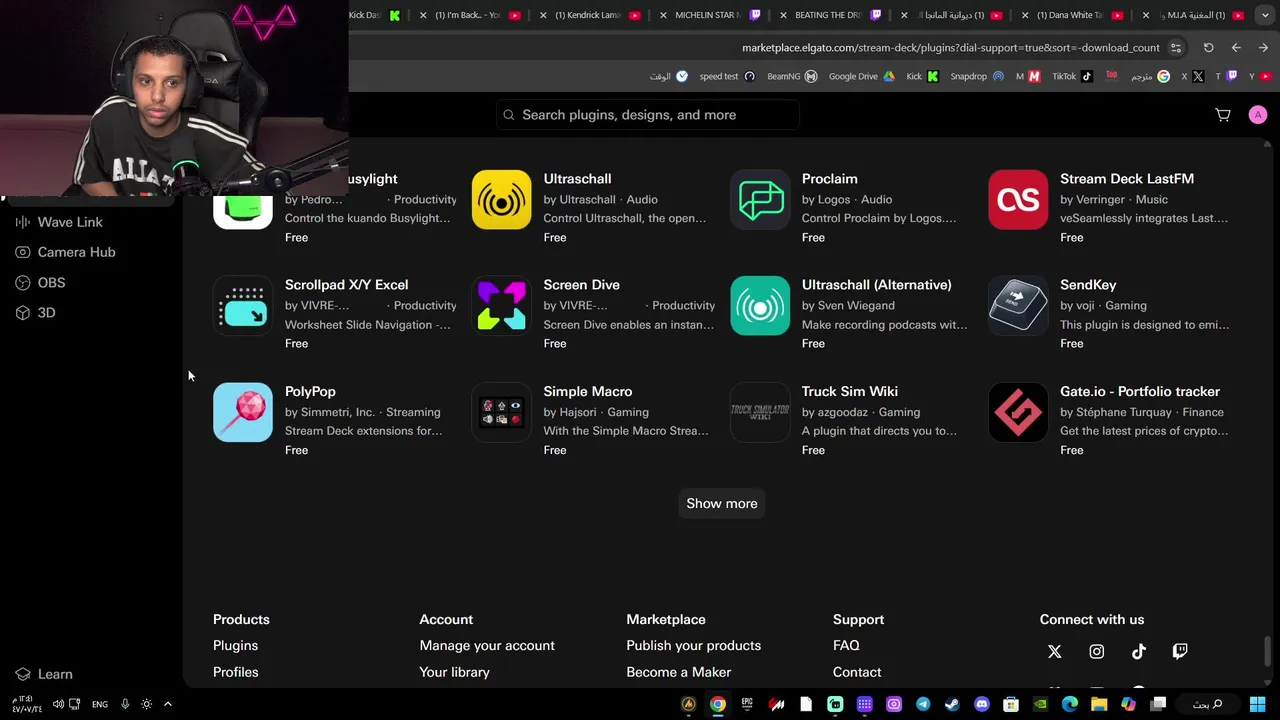
Task: Open the PolyPop lollipop icon
Action: [x=243, y=412]
